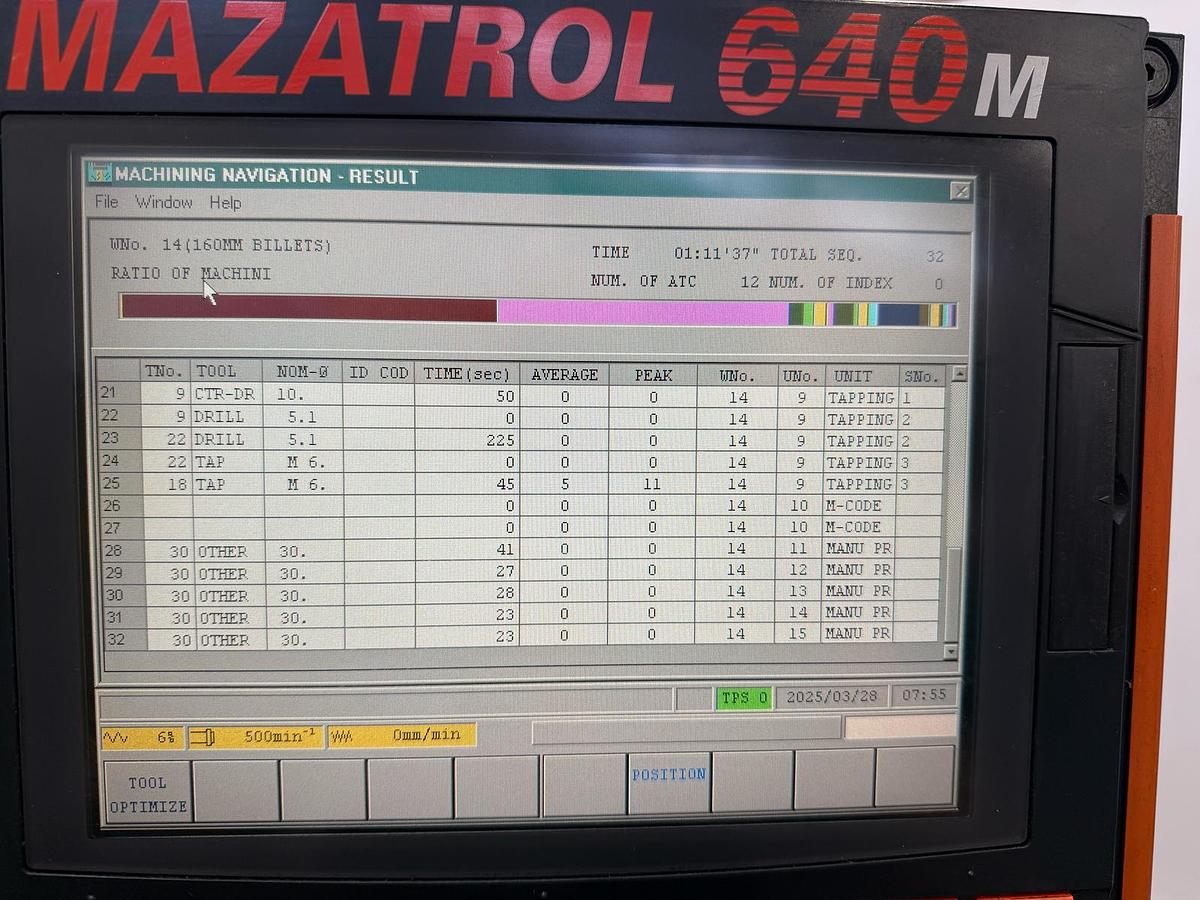Click the Machining Navigation title bar icon
This screenshot has height=900, width=1200.
coord(99,174)
